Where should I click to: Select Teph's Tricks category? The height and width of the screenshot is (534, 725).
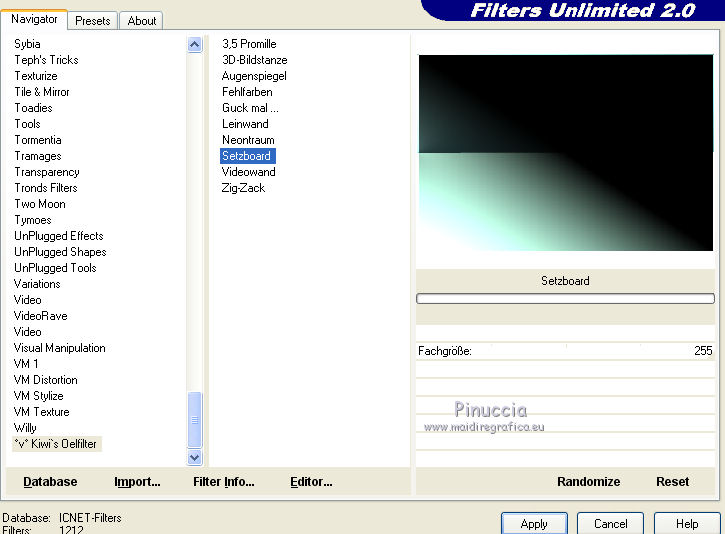46,60
